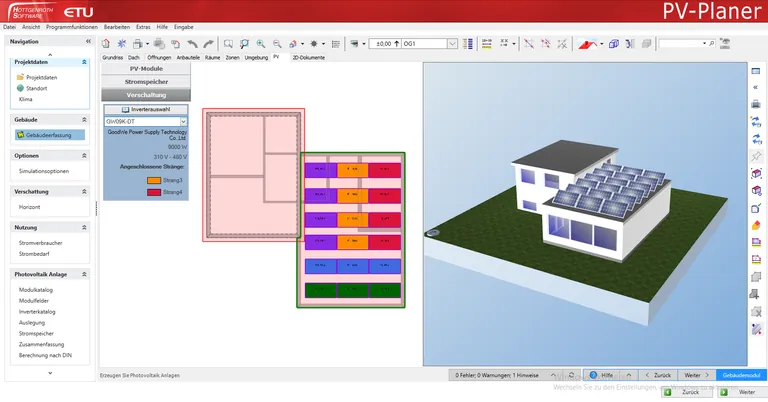Image resolution: width=768 pixels, height=402 pixels.
Task: Switch to the Dach tab
Action: click(x=134, y=58)
